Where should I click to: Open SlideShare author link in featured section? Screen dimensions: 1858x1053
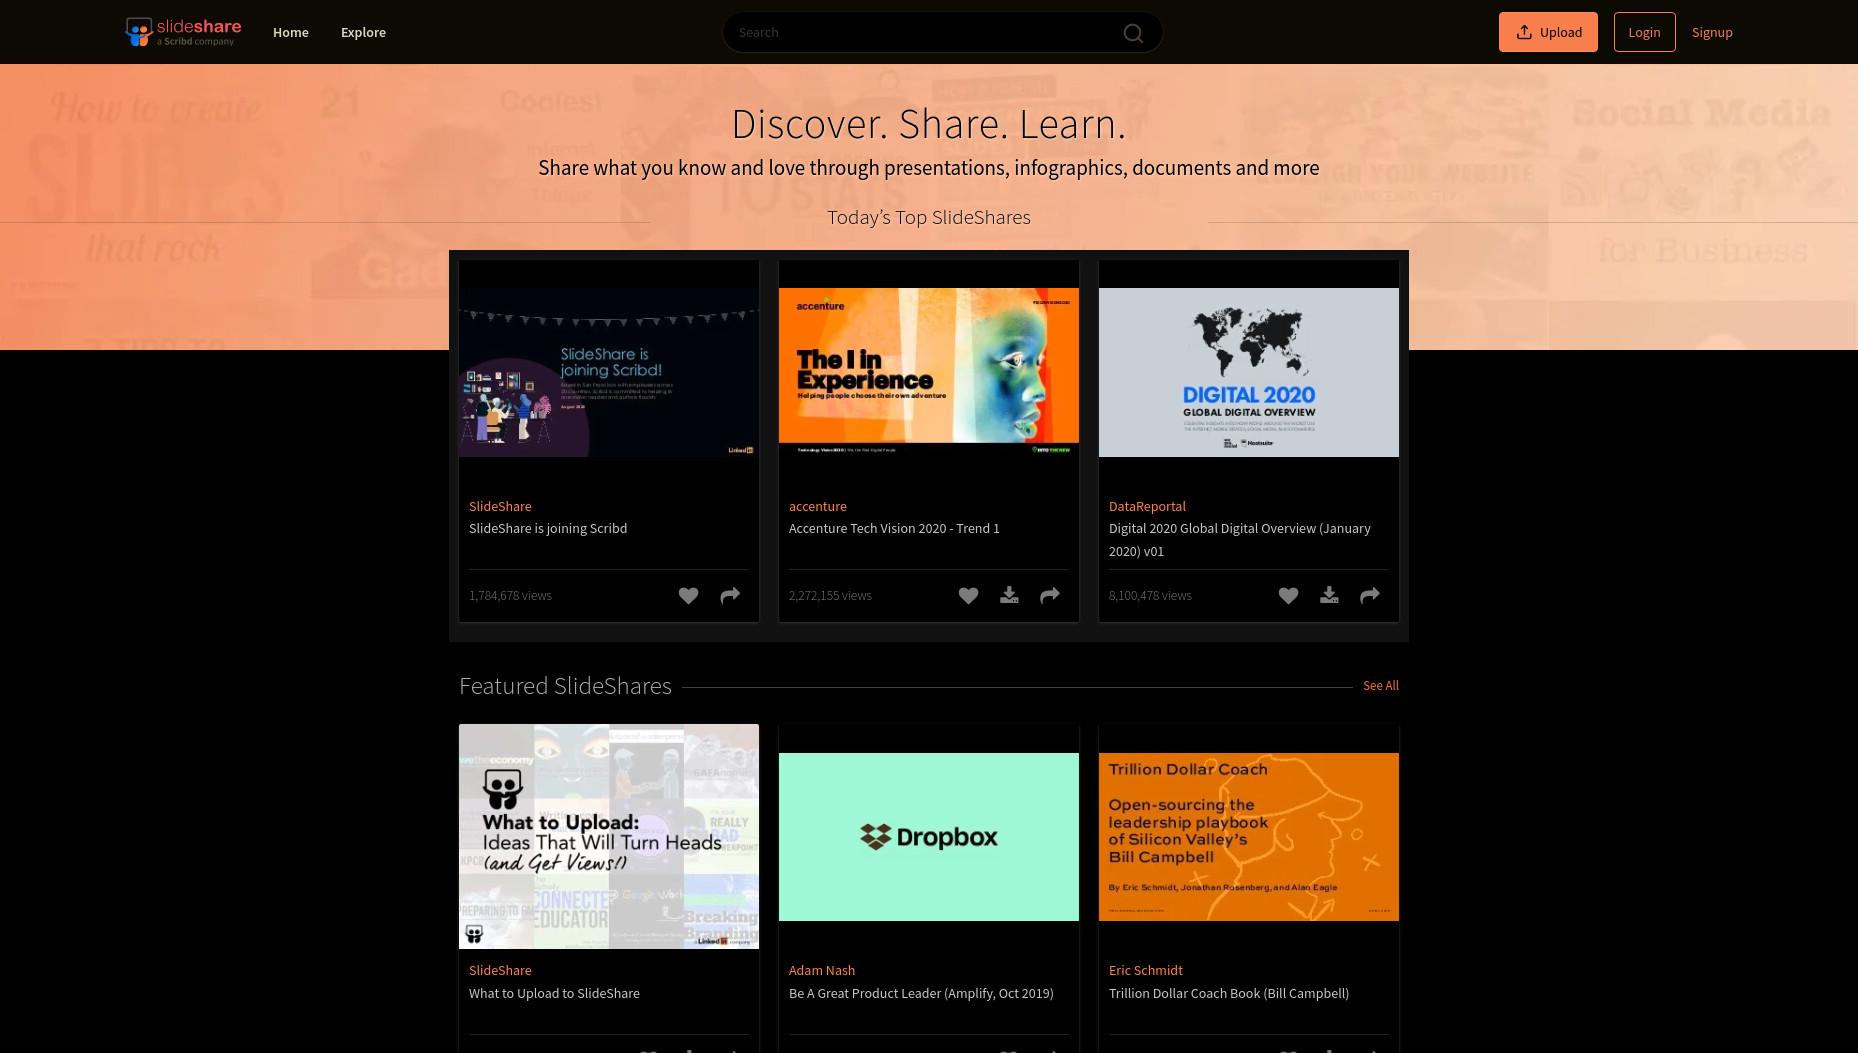click(x=500, y=970)
